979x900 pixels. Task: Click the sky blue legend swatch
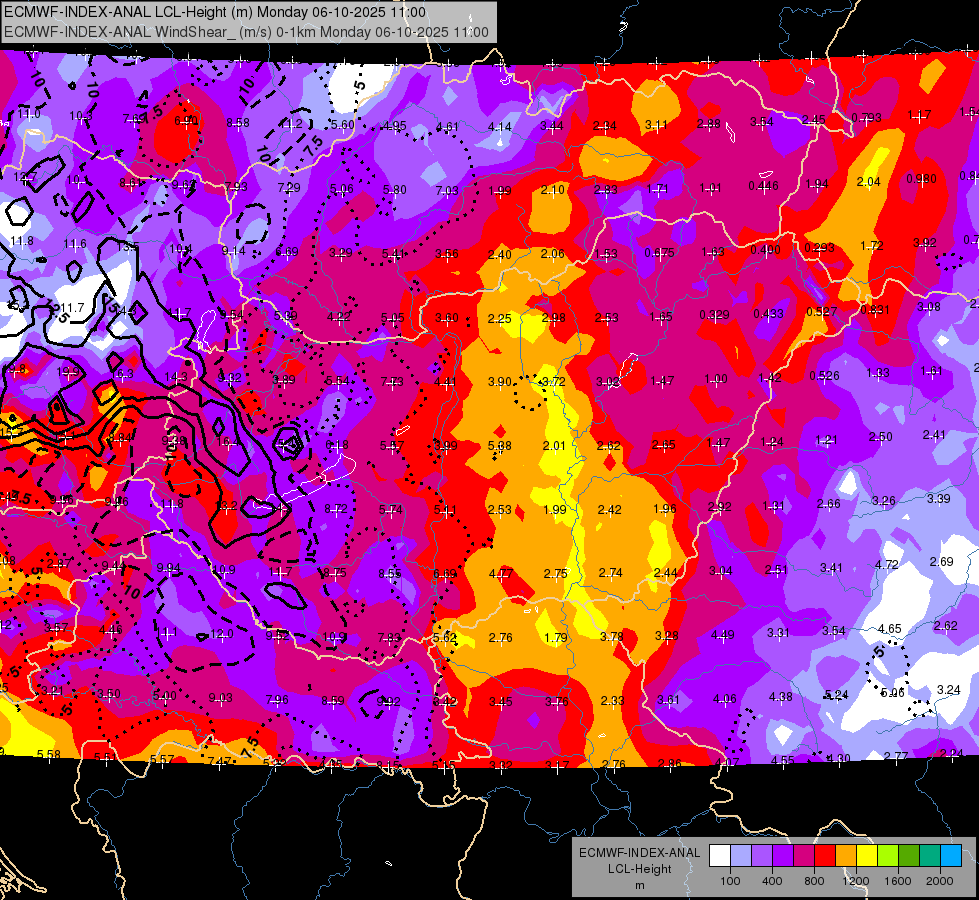[951, 856]
